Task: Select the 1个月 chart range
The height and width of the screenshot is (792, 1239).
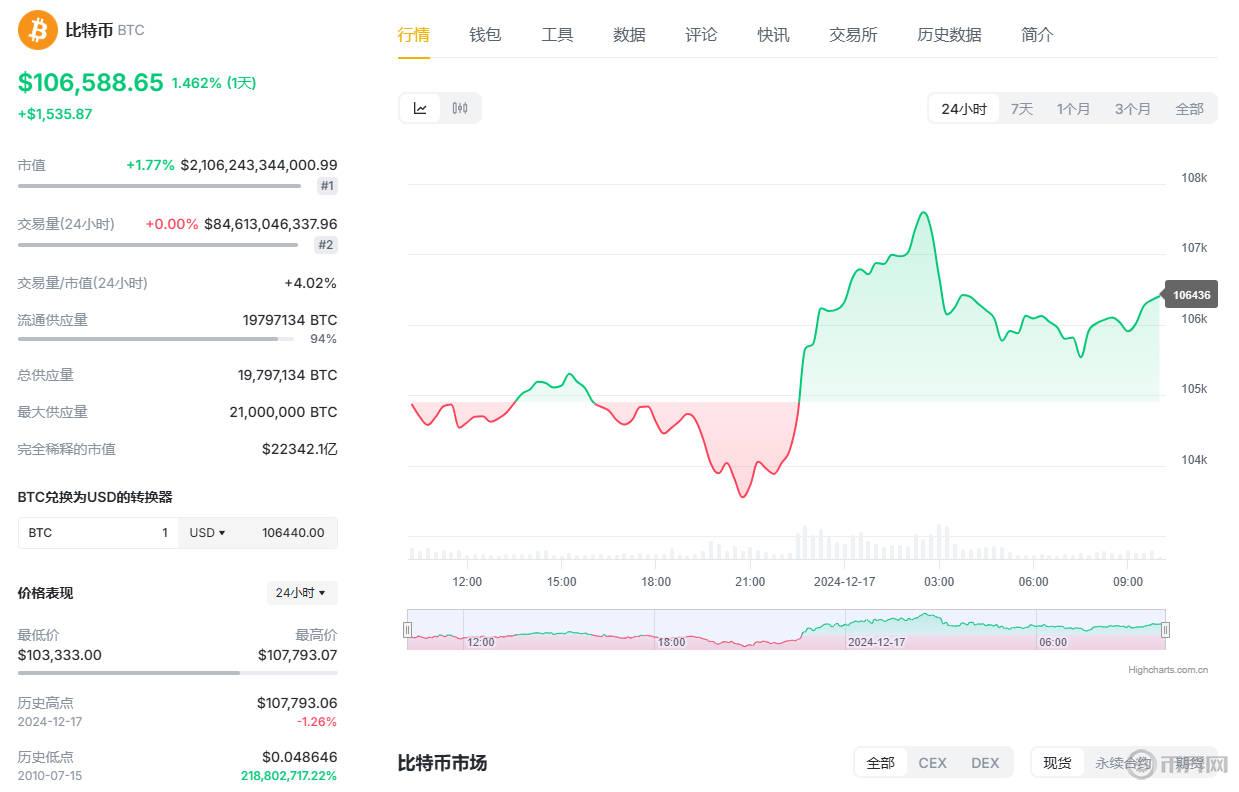Action: click(1073, 109)
